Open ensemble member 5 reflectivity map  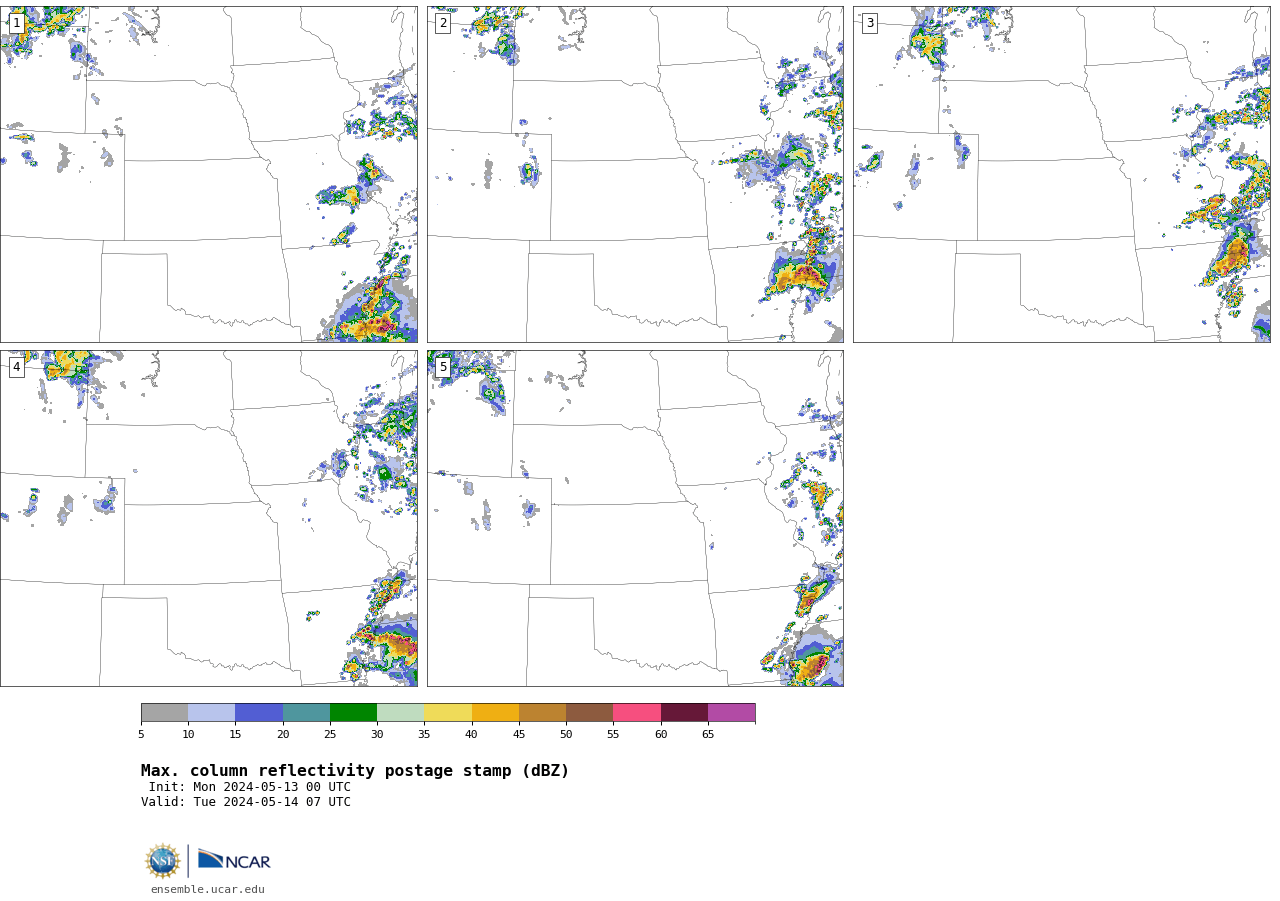coord(635,518)
